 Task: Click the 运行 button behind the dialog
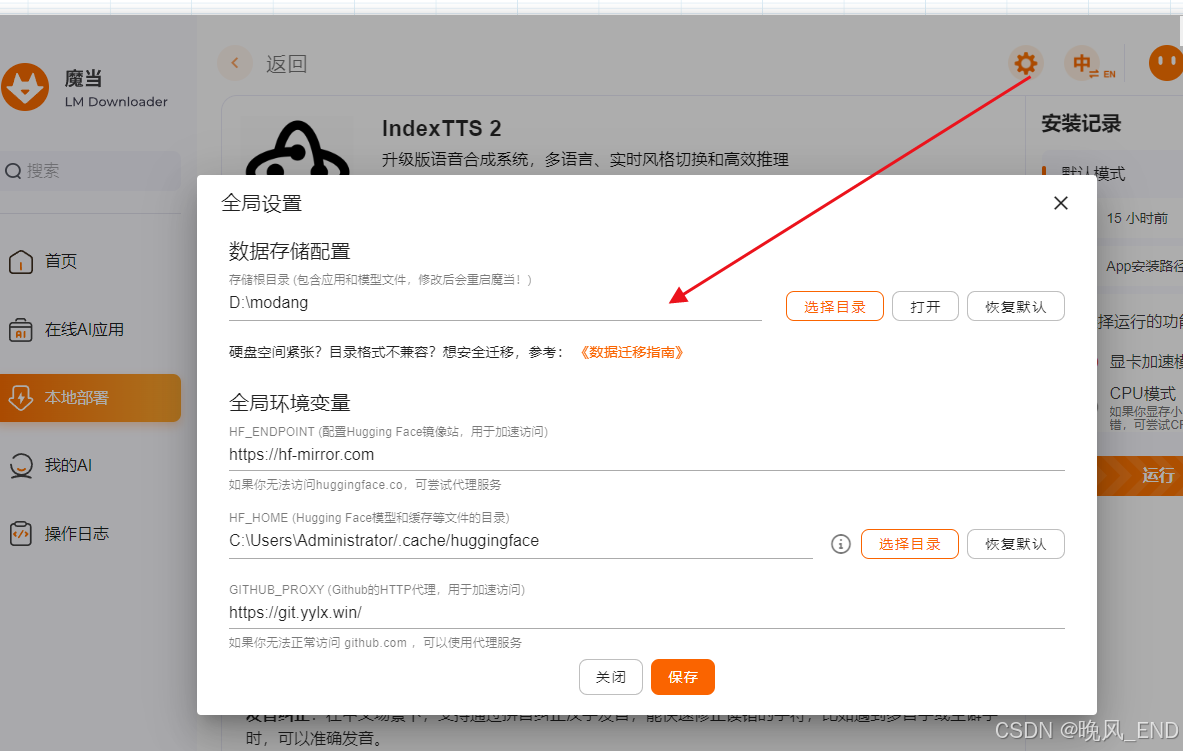point(1140,476)
